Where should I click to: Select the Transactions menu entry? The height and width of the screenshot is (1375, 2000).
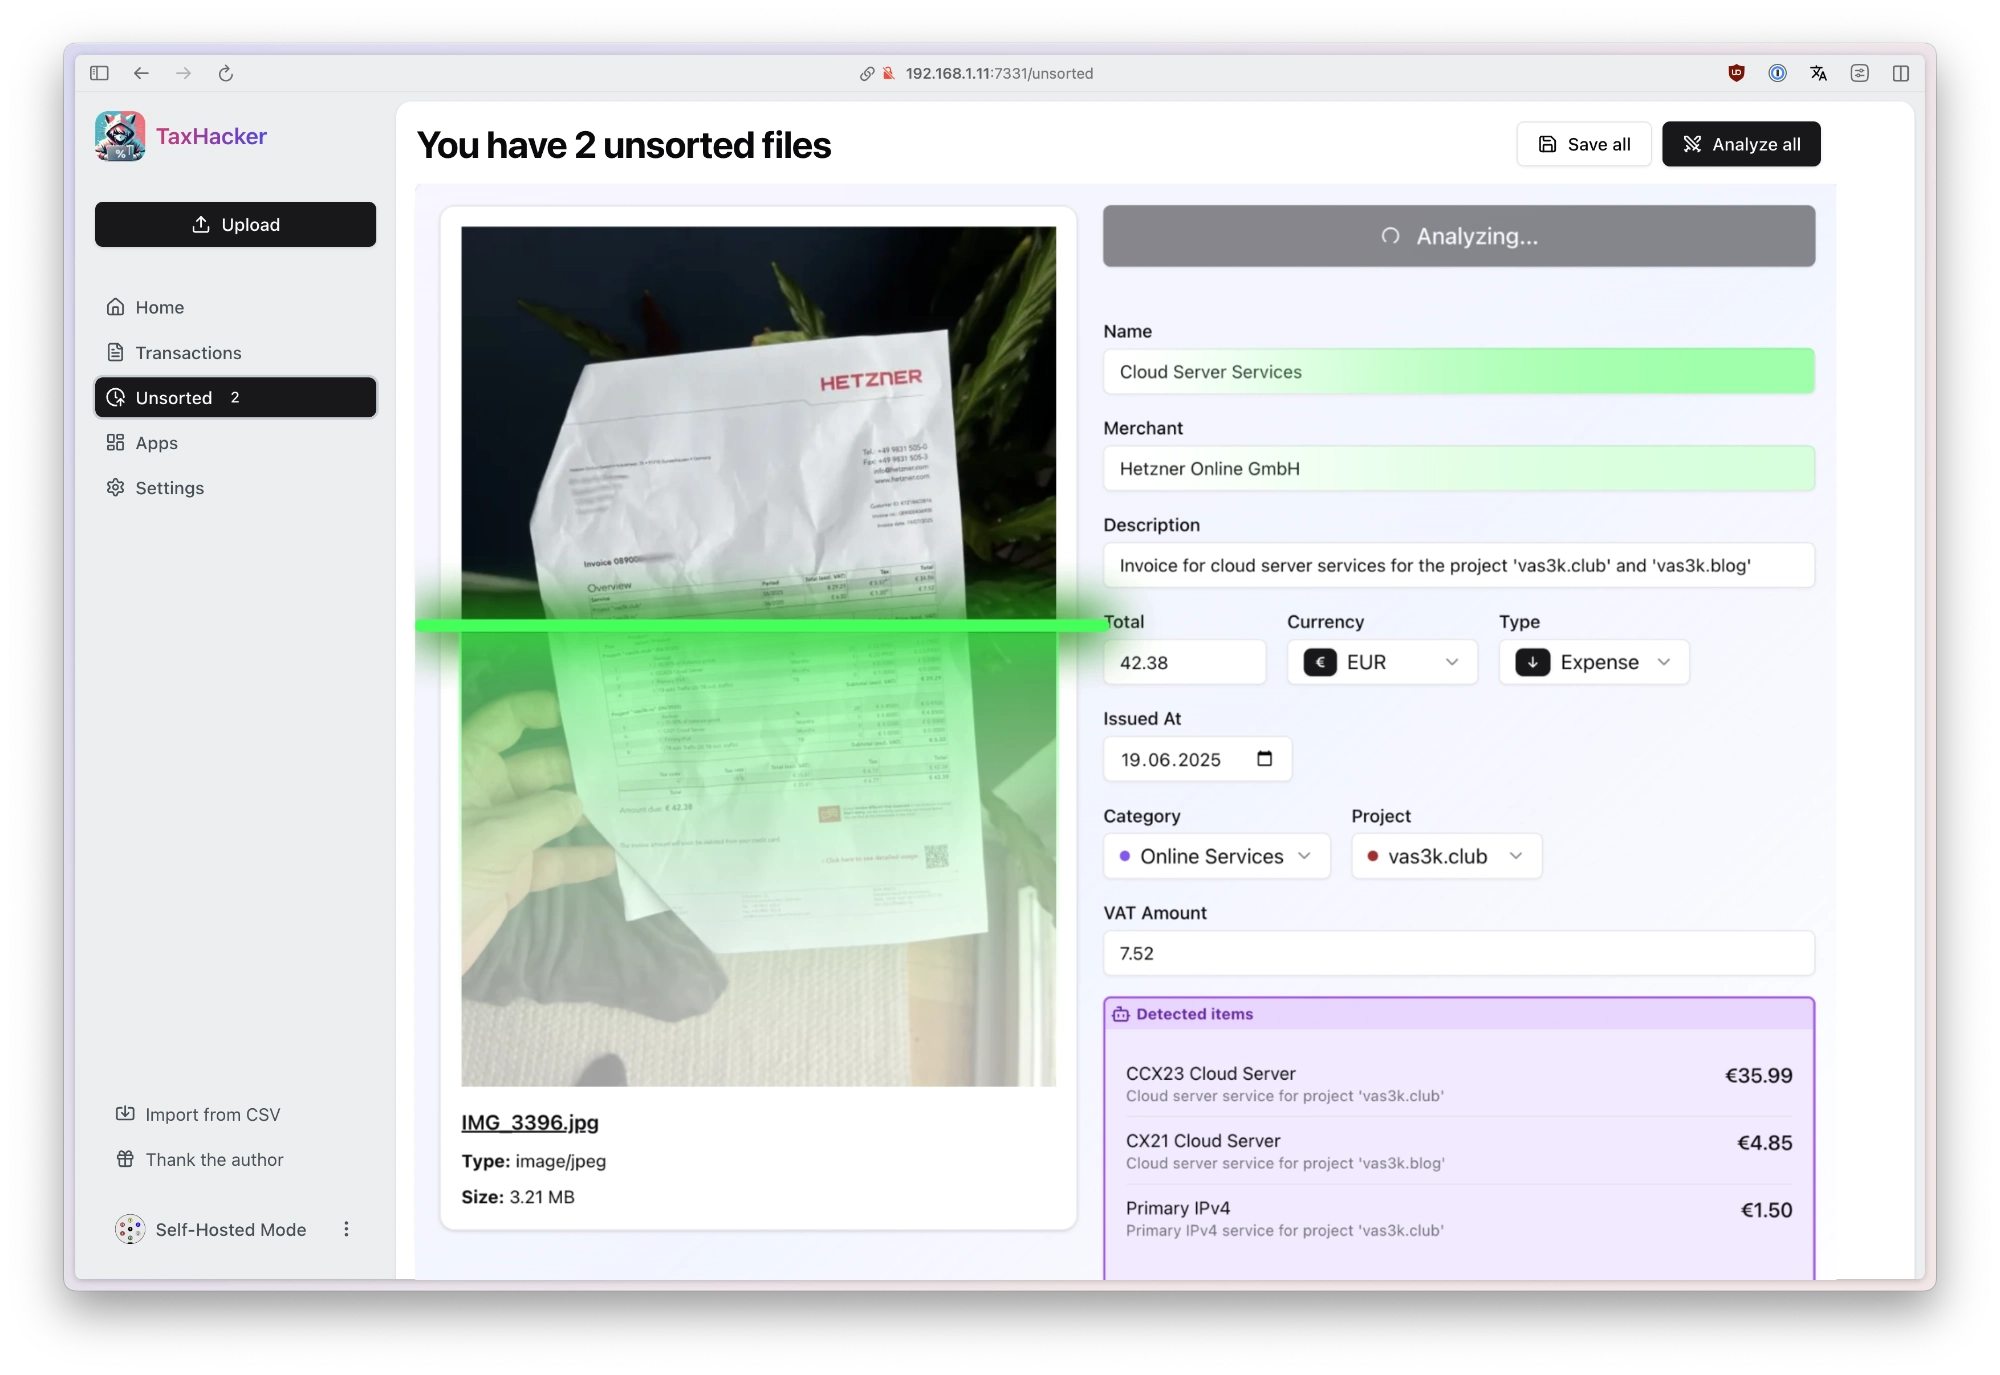[x=188, y=352]
